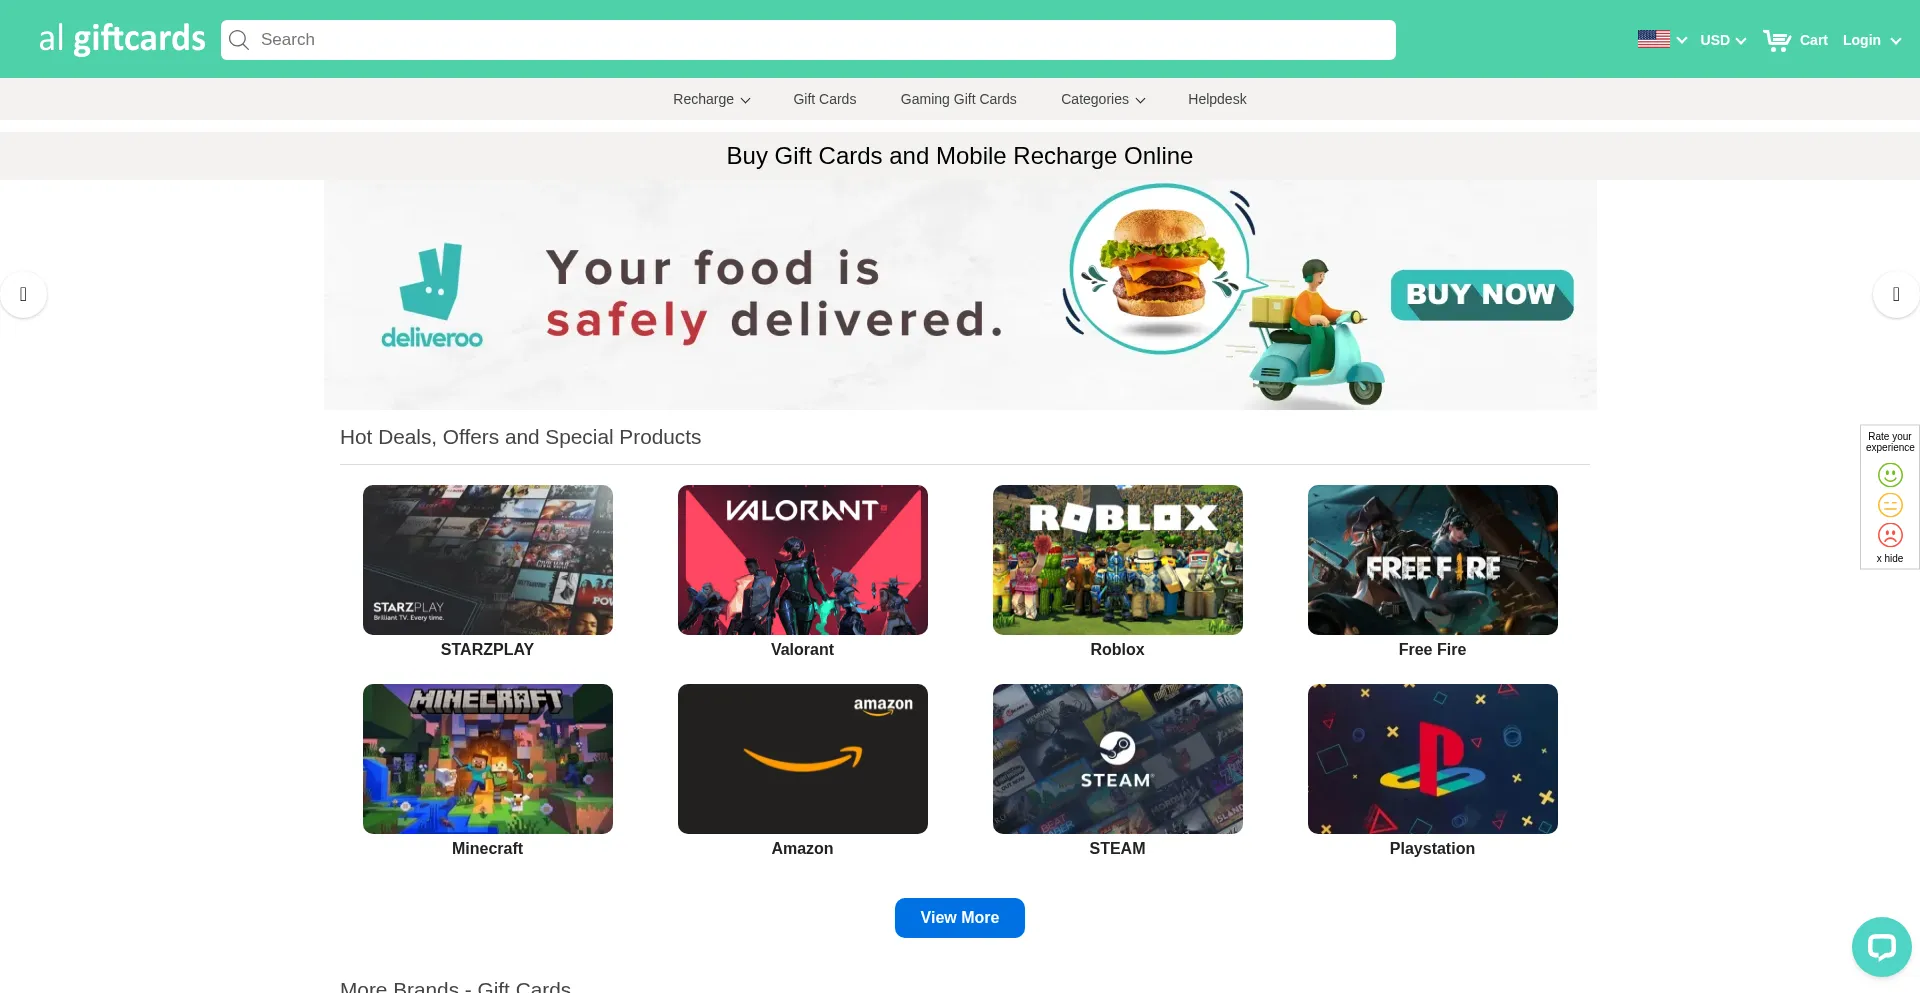Expand the Login dropdown
Image resolution: width=1920 pixels, height=993 pixels.
tap(1872, 40)
